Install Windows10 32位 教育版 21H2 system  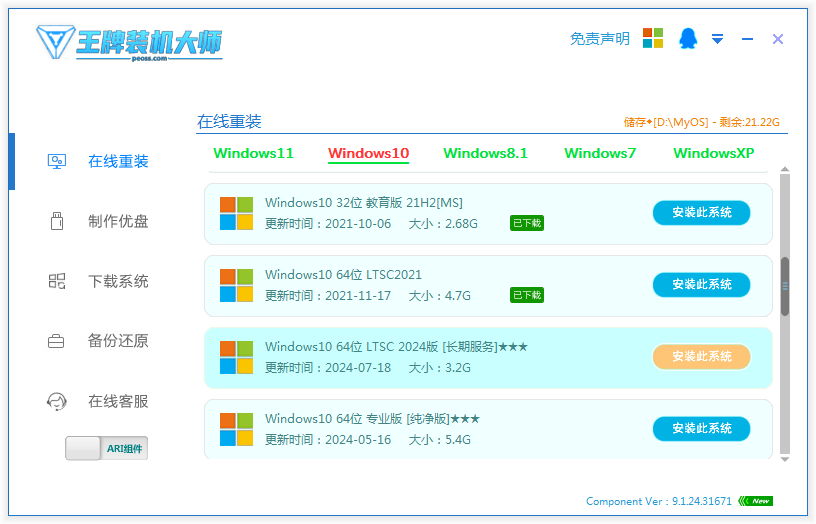point(702,213)
